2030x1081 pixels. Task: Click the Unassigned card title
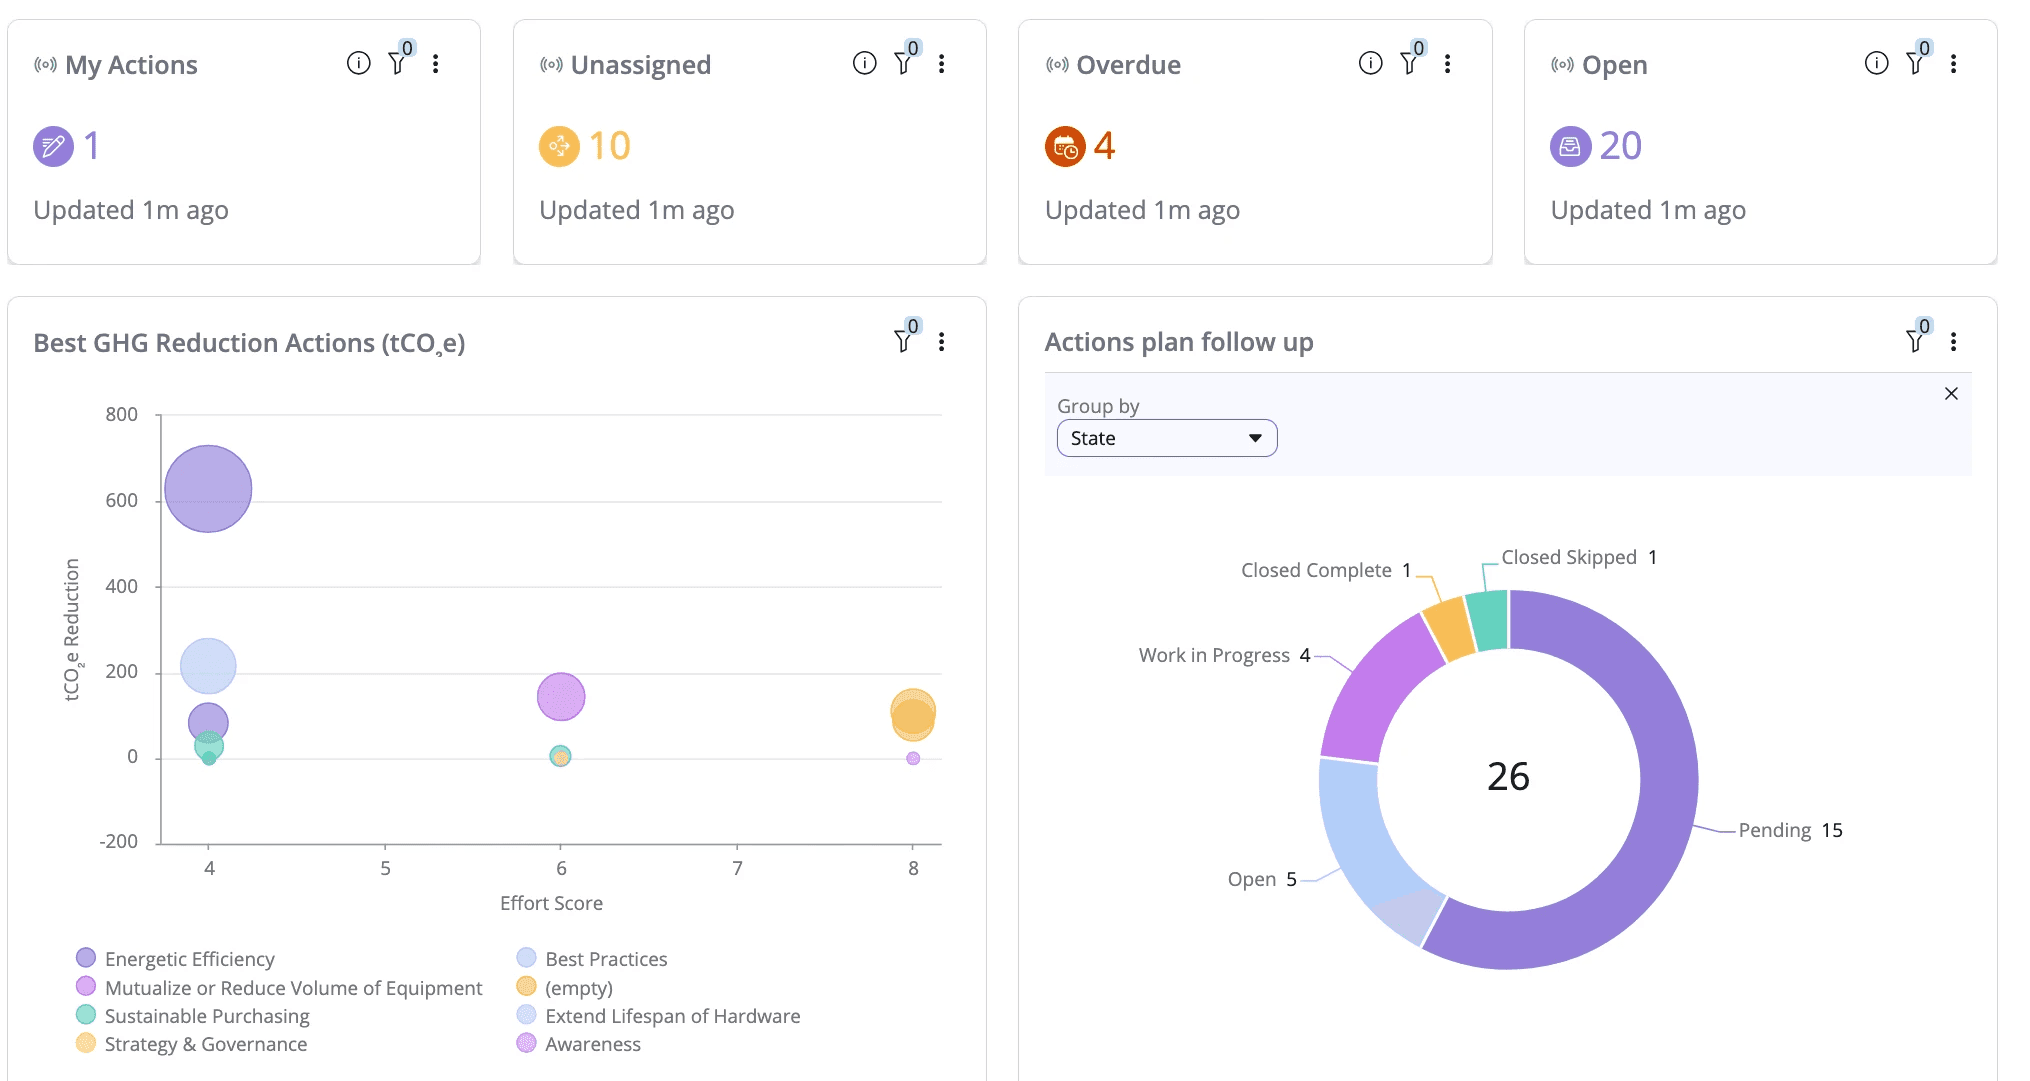pyautogui.click(x=641, y=64)
